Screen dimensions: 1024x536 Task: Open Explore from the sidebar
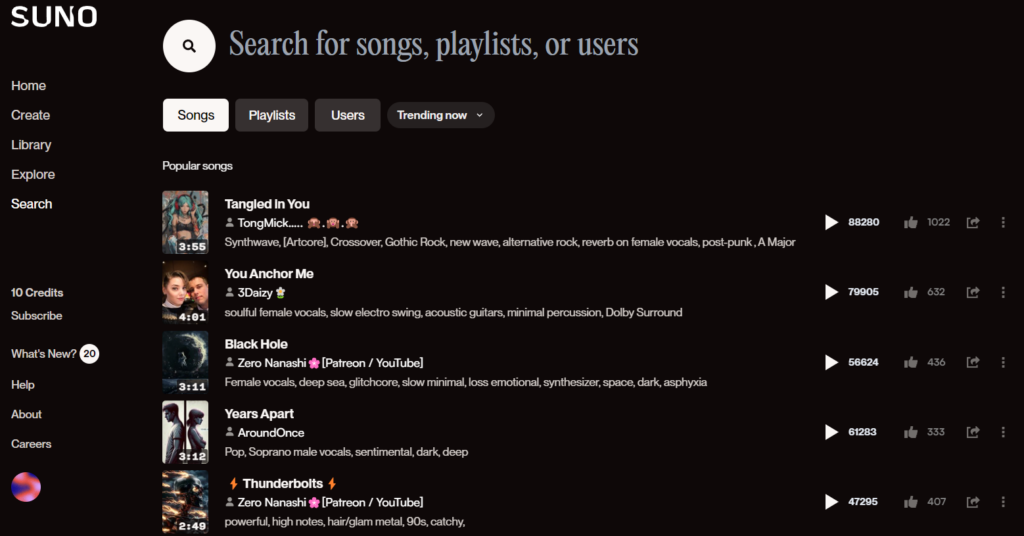(x=33, y=174)
